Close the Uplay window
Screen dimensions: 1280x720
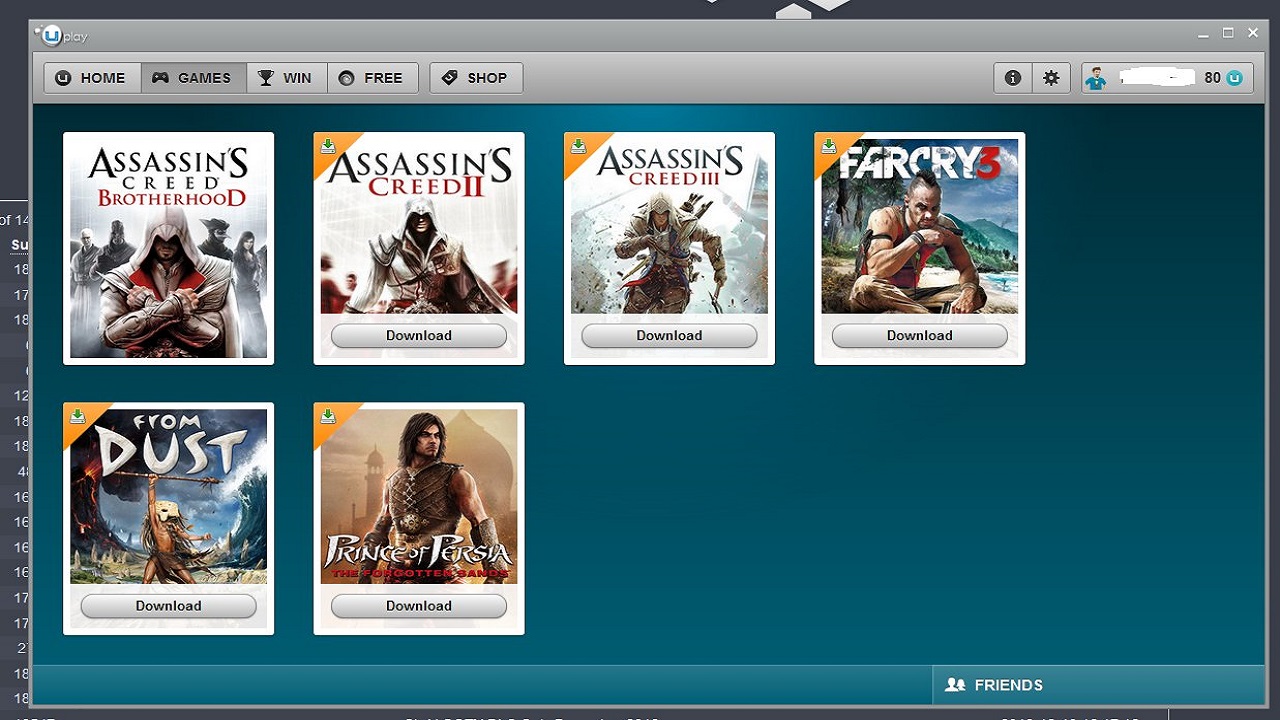click(1253, 34)
